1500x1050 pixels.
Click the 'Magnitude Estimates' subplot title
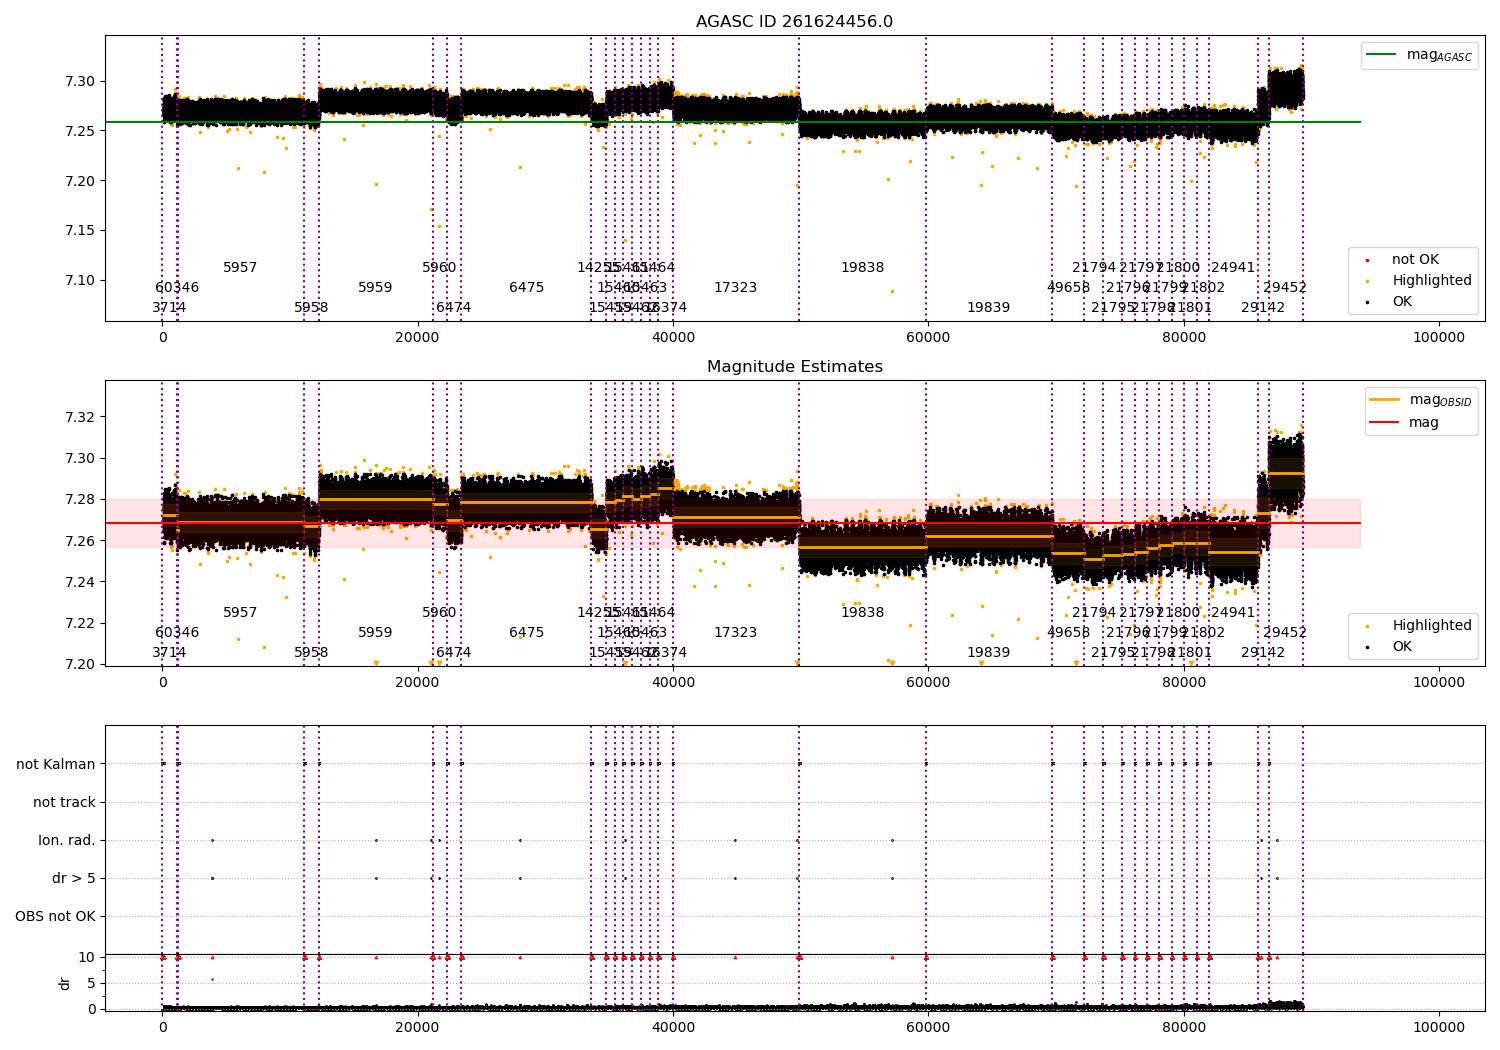pyautogui.click(x=795, y=367)
